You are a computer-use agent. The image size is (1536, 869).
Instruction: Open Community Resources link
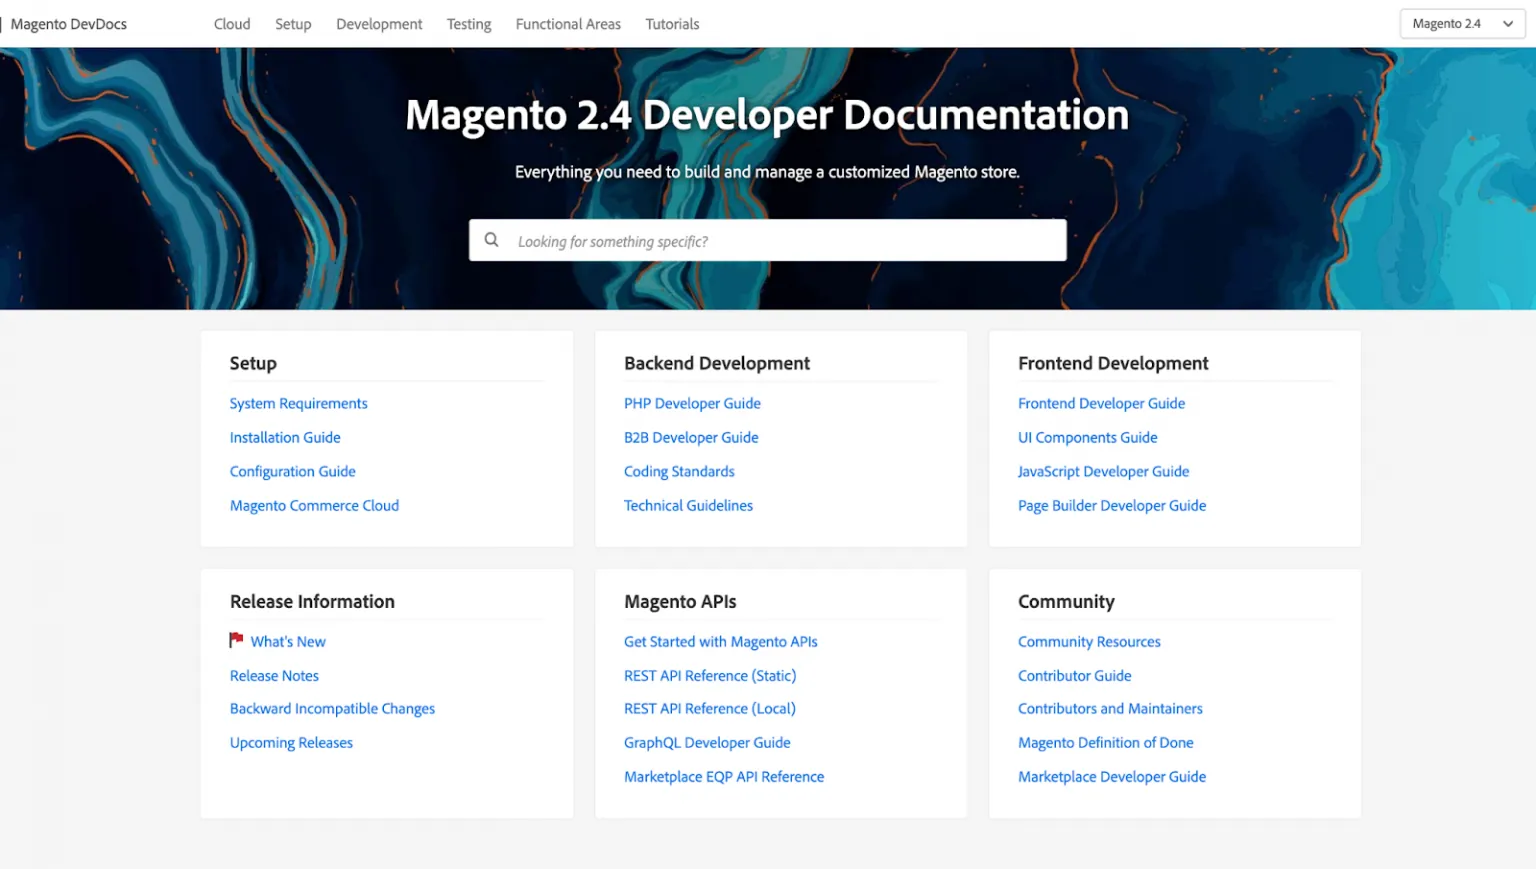(1089, 641)
